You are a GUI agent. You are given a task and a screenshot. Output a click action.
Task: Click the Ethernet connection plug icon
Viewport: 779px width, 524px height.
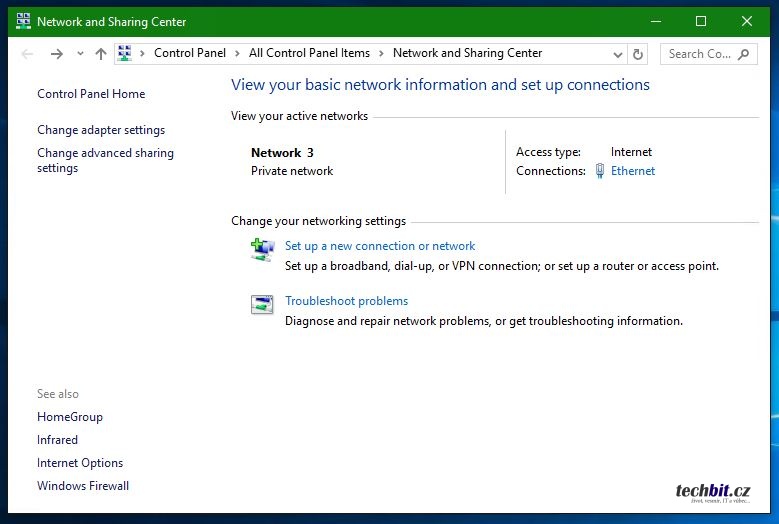pyautogui.click(x=600, y=171)
